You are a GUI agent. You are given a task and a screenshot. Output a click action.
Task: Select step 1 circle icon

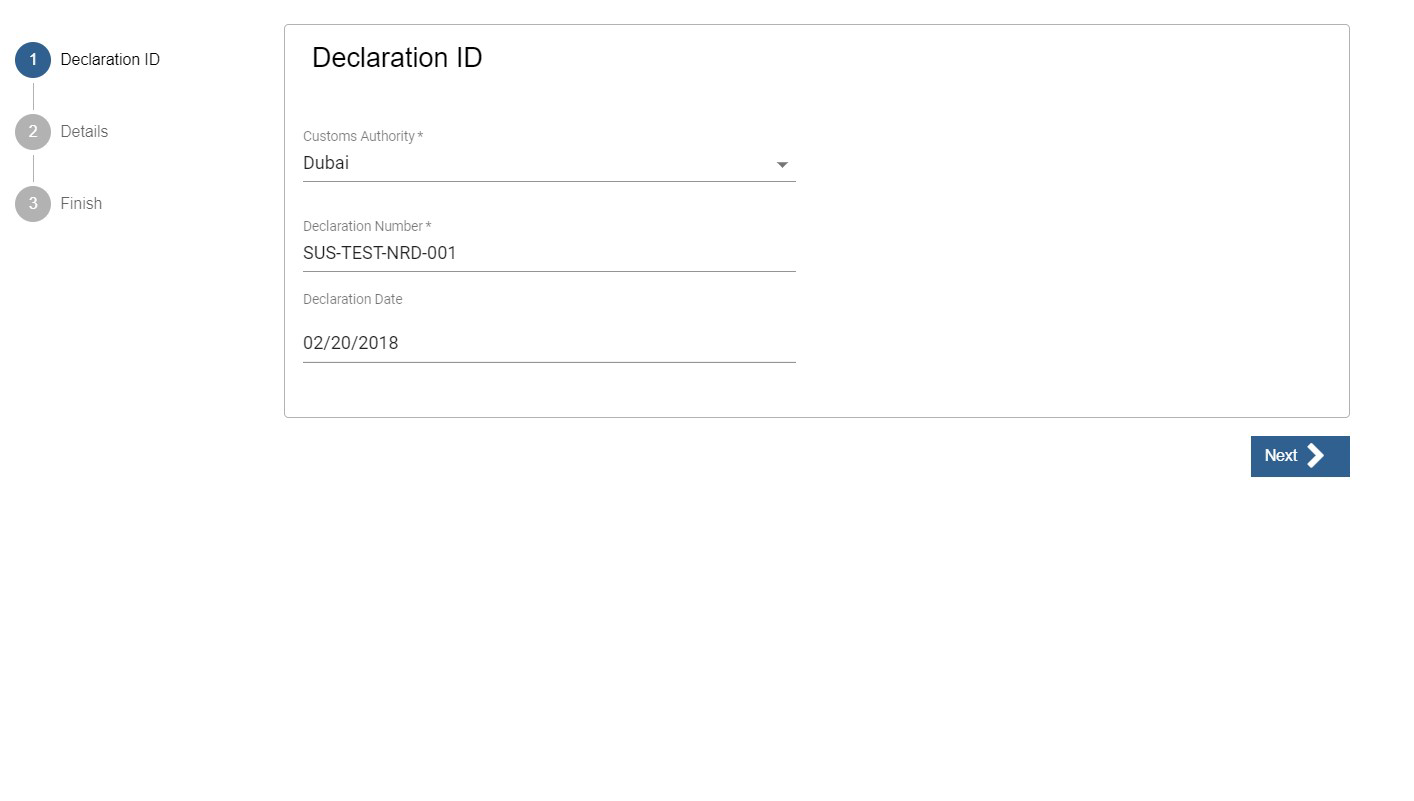(x=33, y=60)
